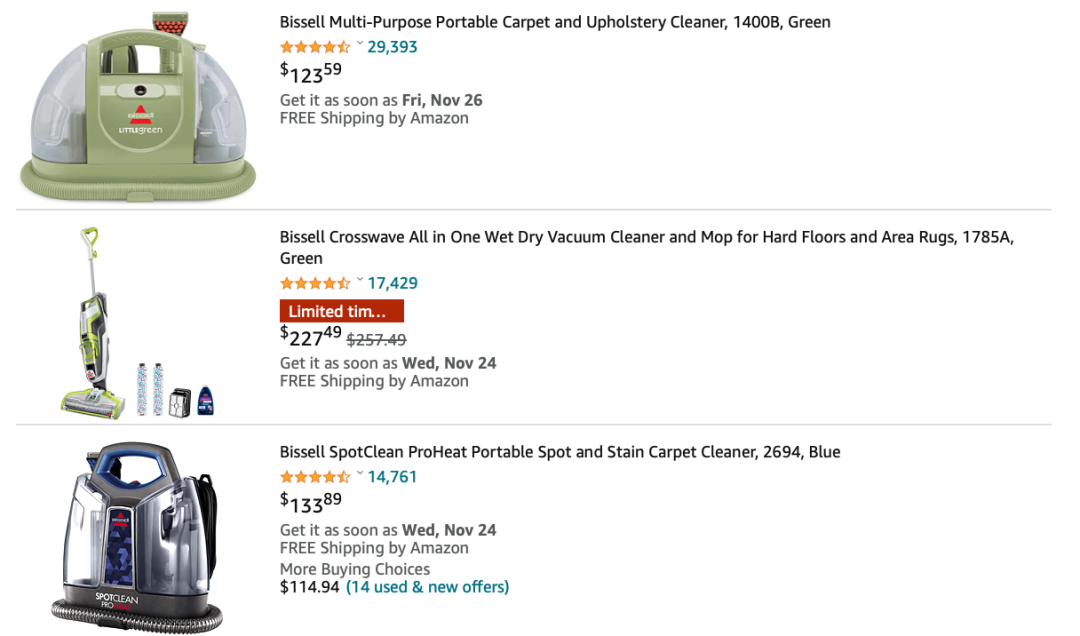
Task: Click star rating of Bissell Multi-Purpose cleaner
Action: (315, 47)
